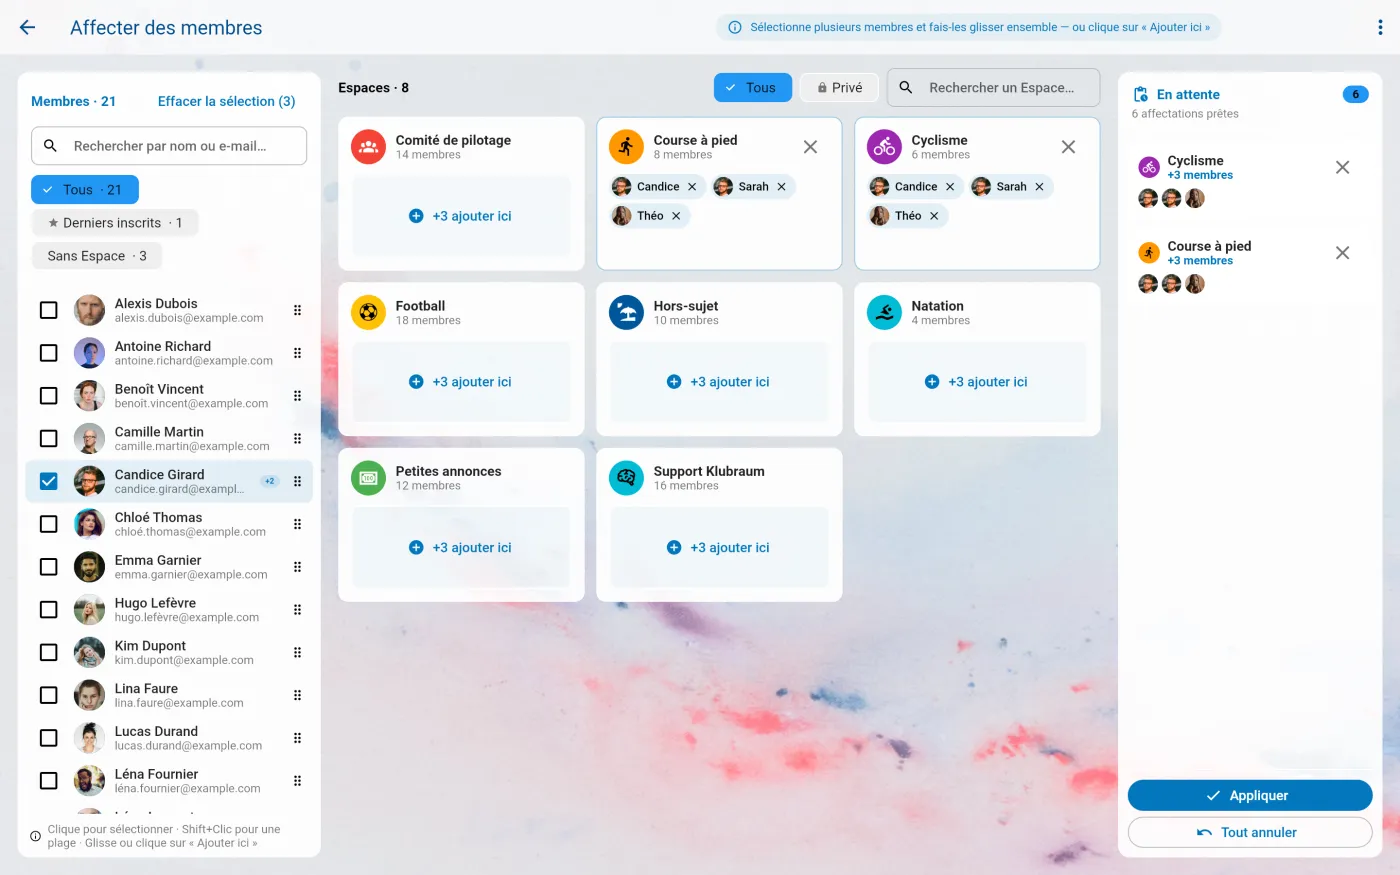Clear all members from Course à pied card
This screenshot has height=875, width=1400.
[810, 147]
